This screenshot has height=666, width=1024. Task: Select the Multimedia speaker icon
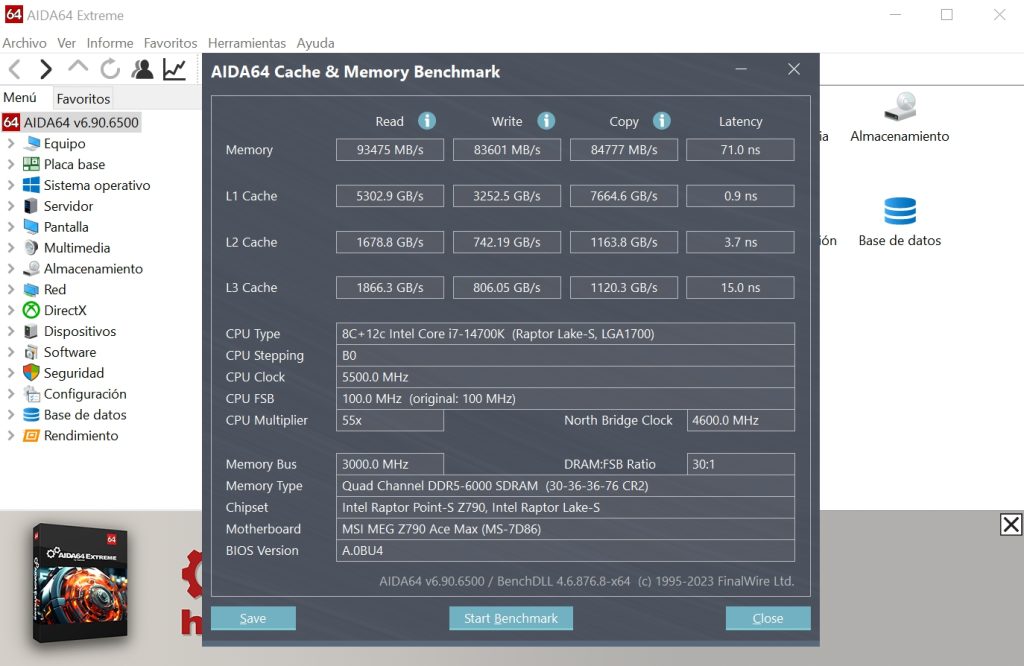click(x=31, y=247)
